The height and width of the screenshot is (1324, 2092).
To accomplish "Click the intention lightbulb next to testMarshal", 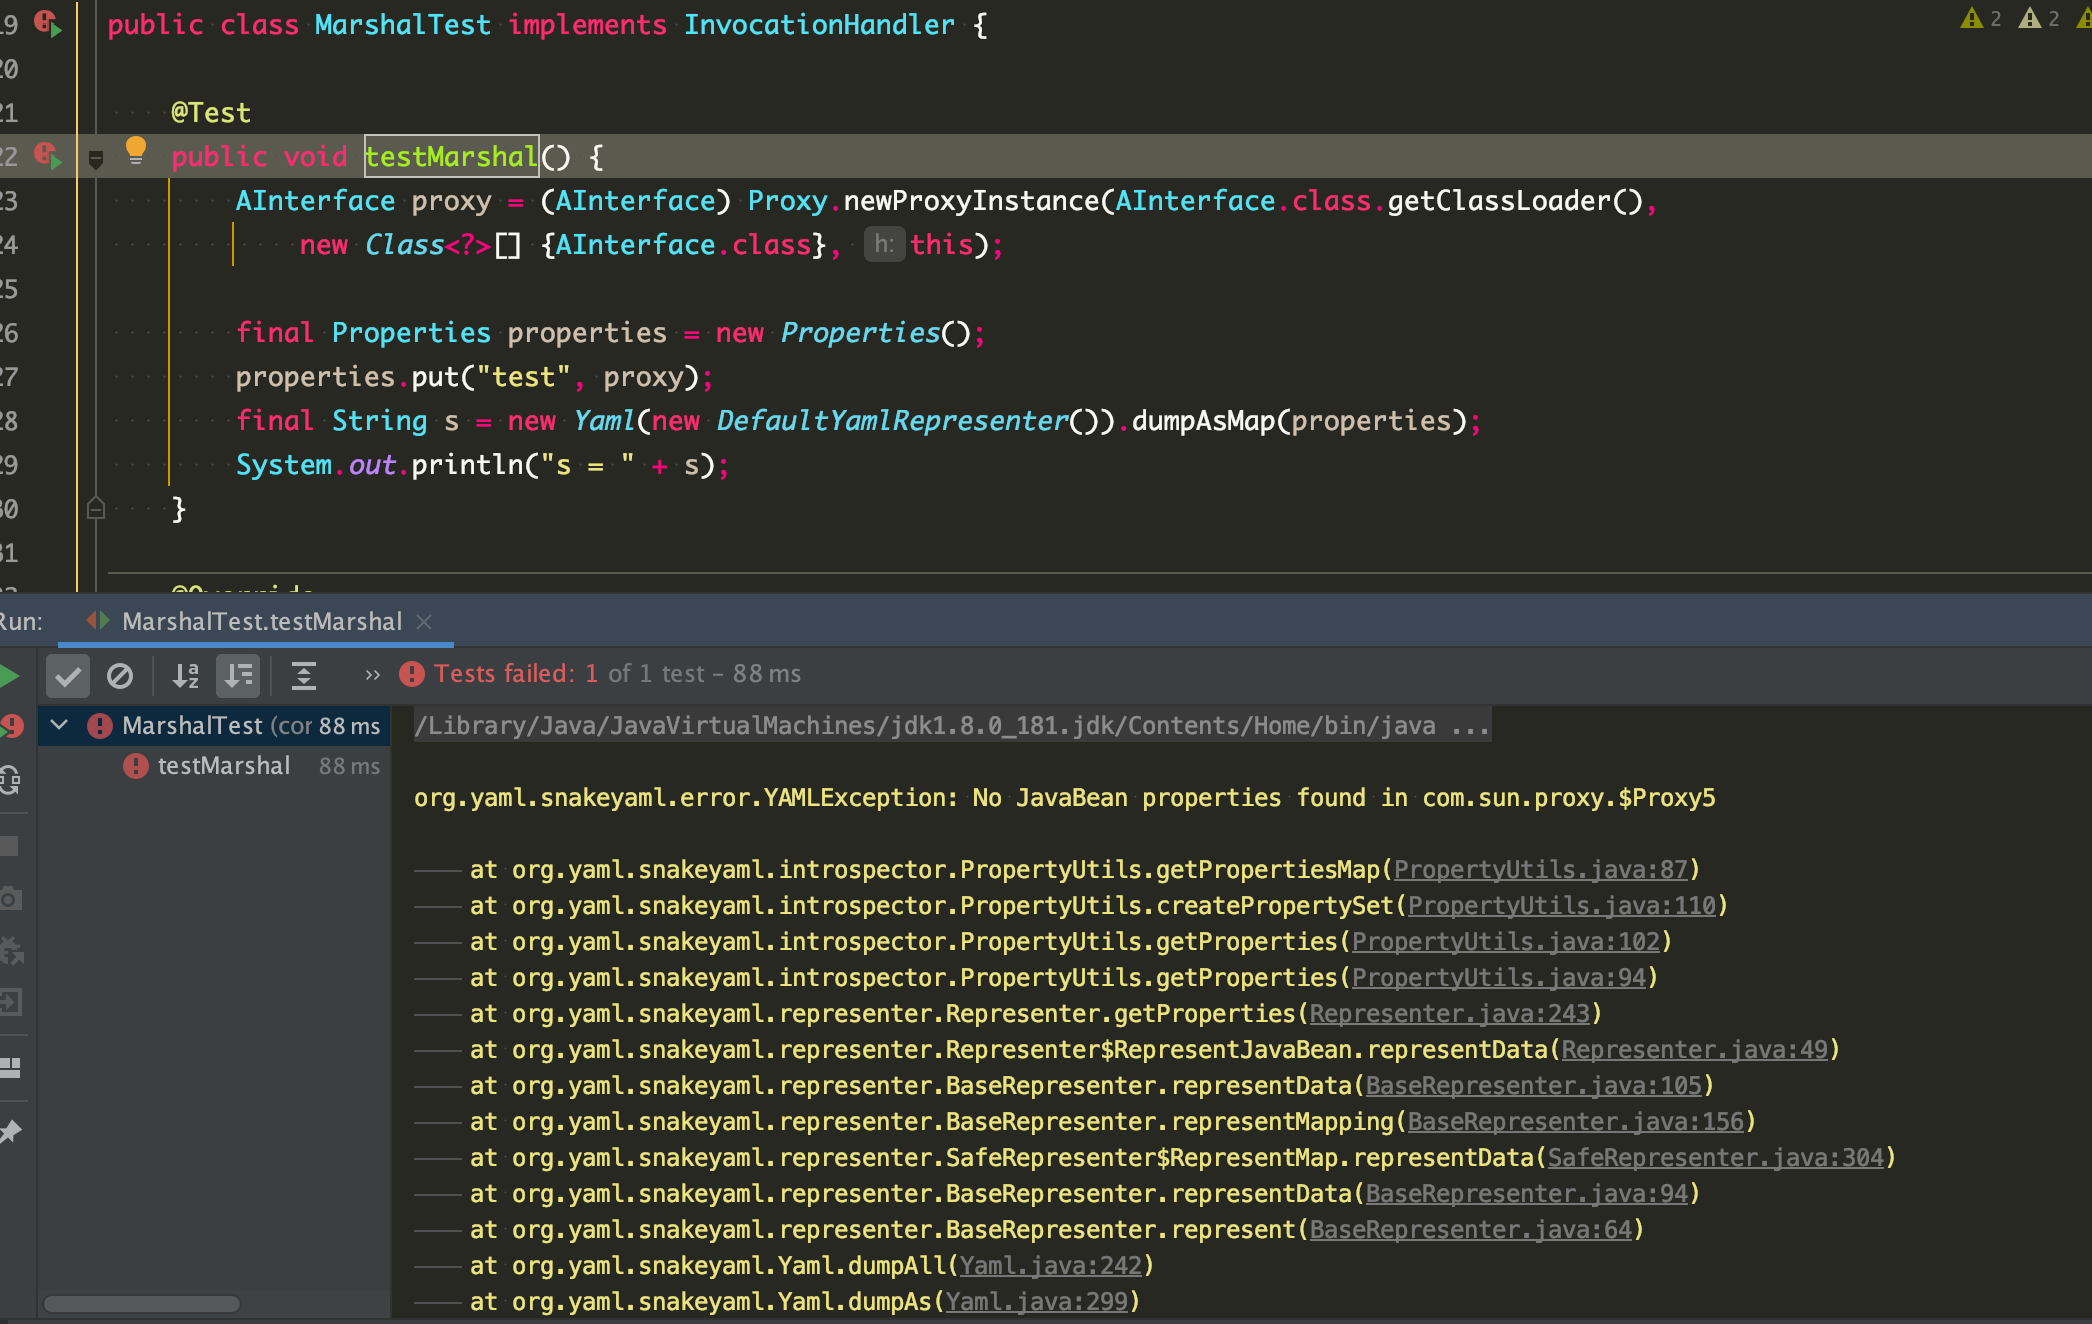I will [x=136, y=151].
